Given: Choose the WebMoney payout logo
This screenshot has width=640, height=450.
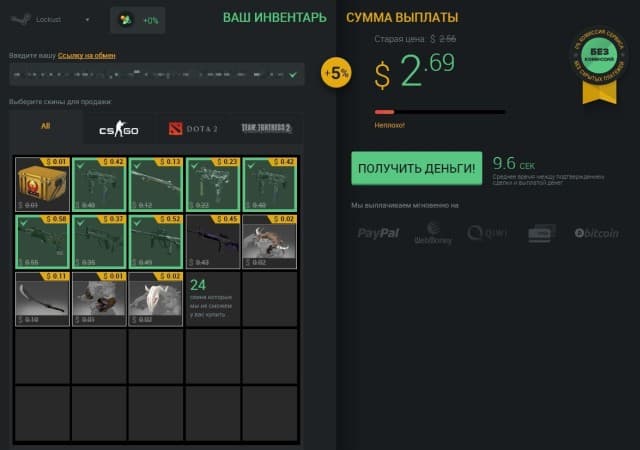Looking at the screenshot, I should tap(433, 233).
